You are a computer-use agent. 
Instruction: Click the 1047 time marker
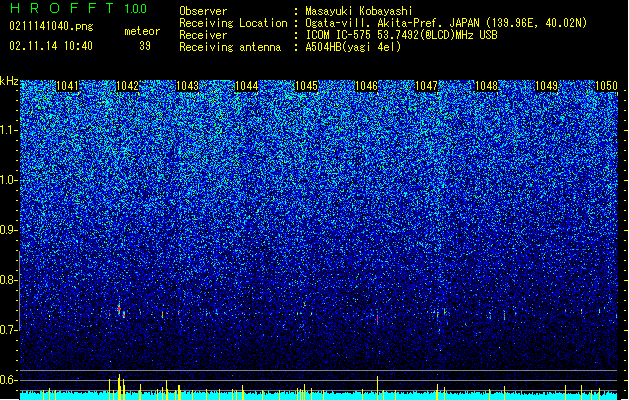pos(426,86)
